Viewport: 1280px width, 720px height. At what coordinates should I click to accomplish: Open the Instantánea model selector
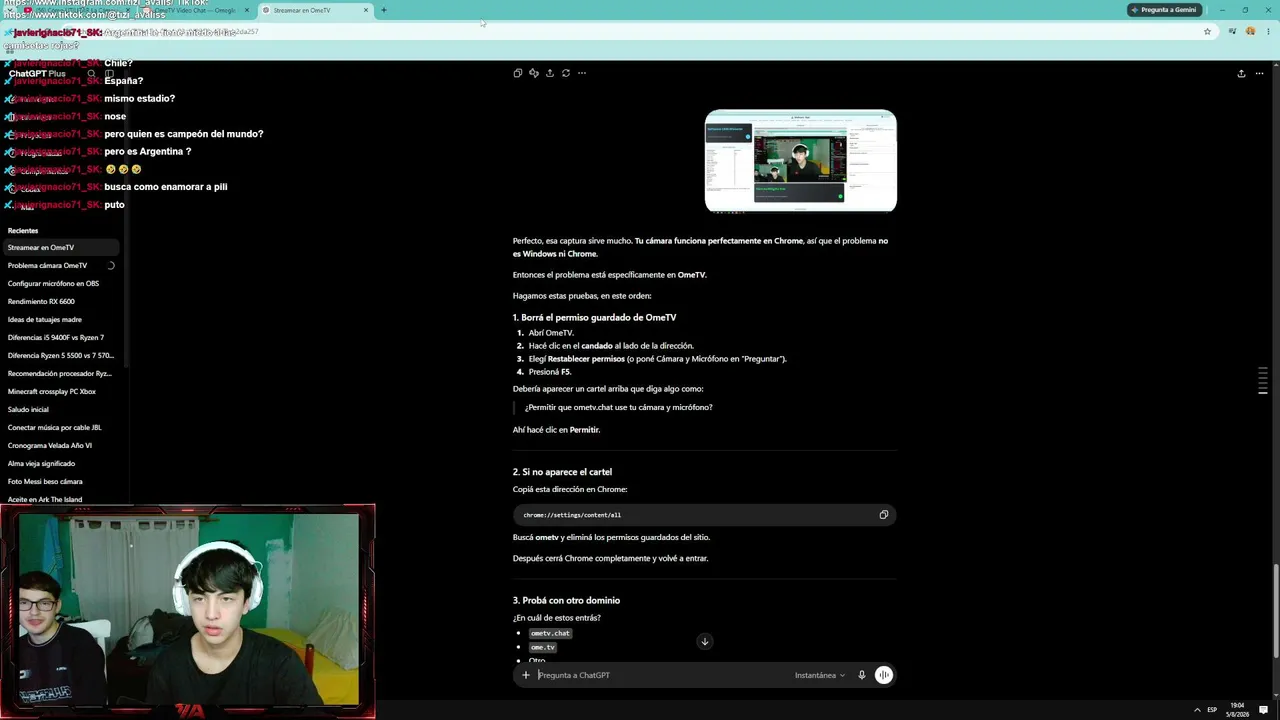[820, 675]
